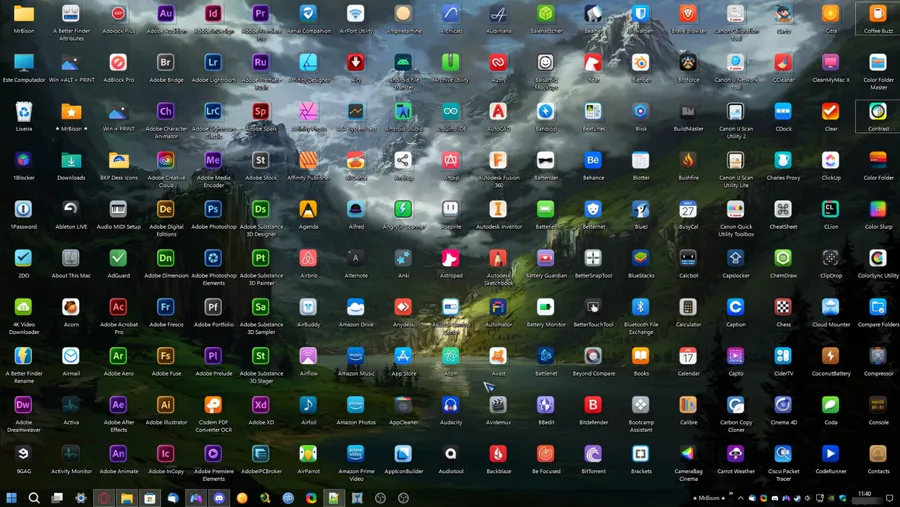Image resolution: width=900 pixels, height=507 pixels.
Task: Launch Adobe Photoshop from the desktop
Action: pos(213,210)
